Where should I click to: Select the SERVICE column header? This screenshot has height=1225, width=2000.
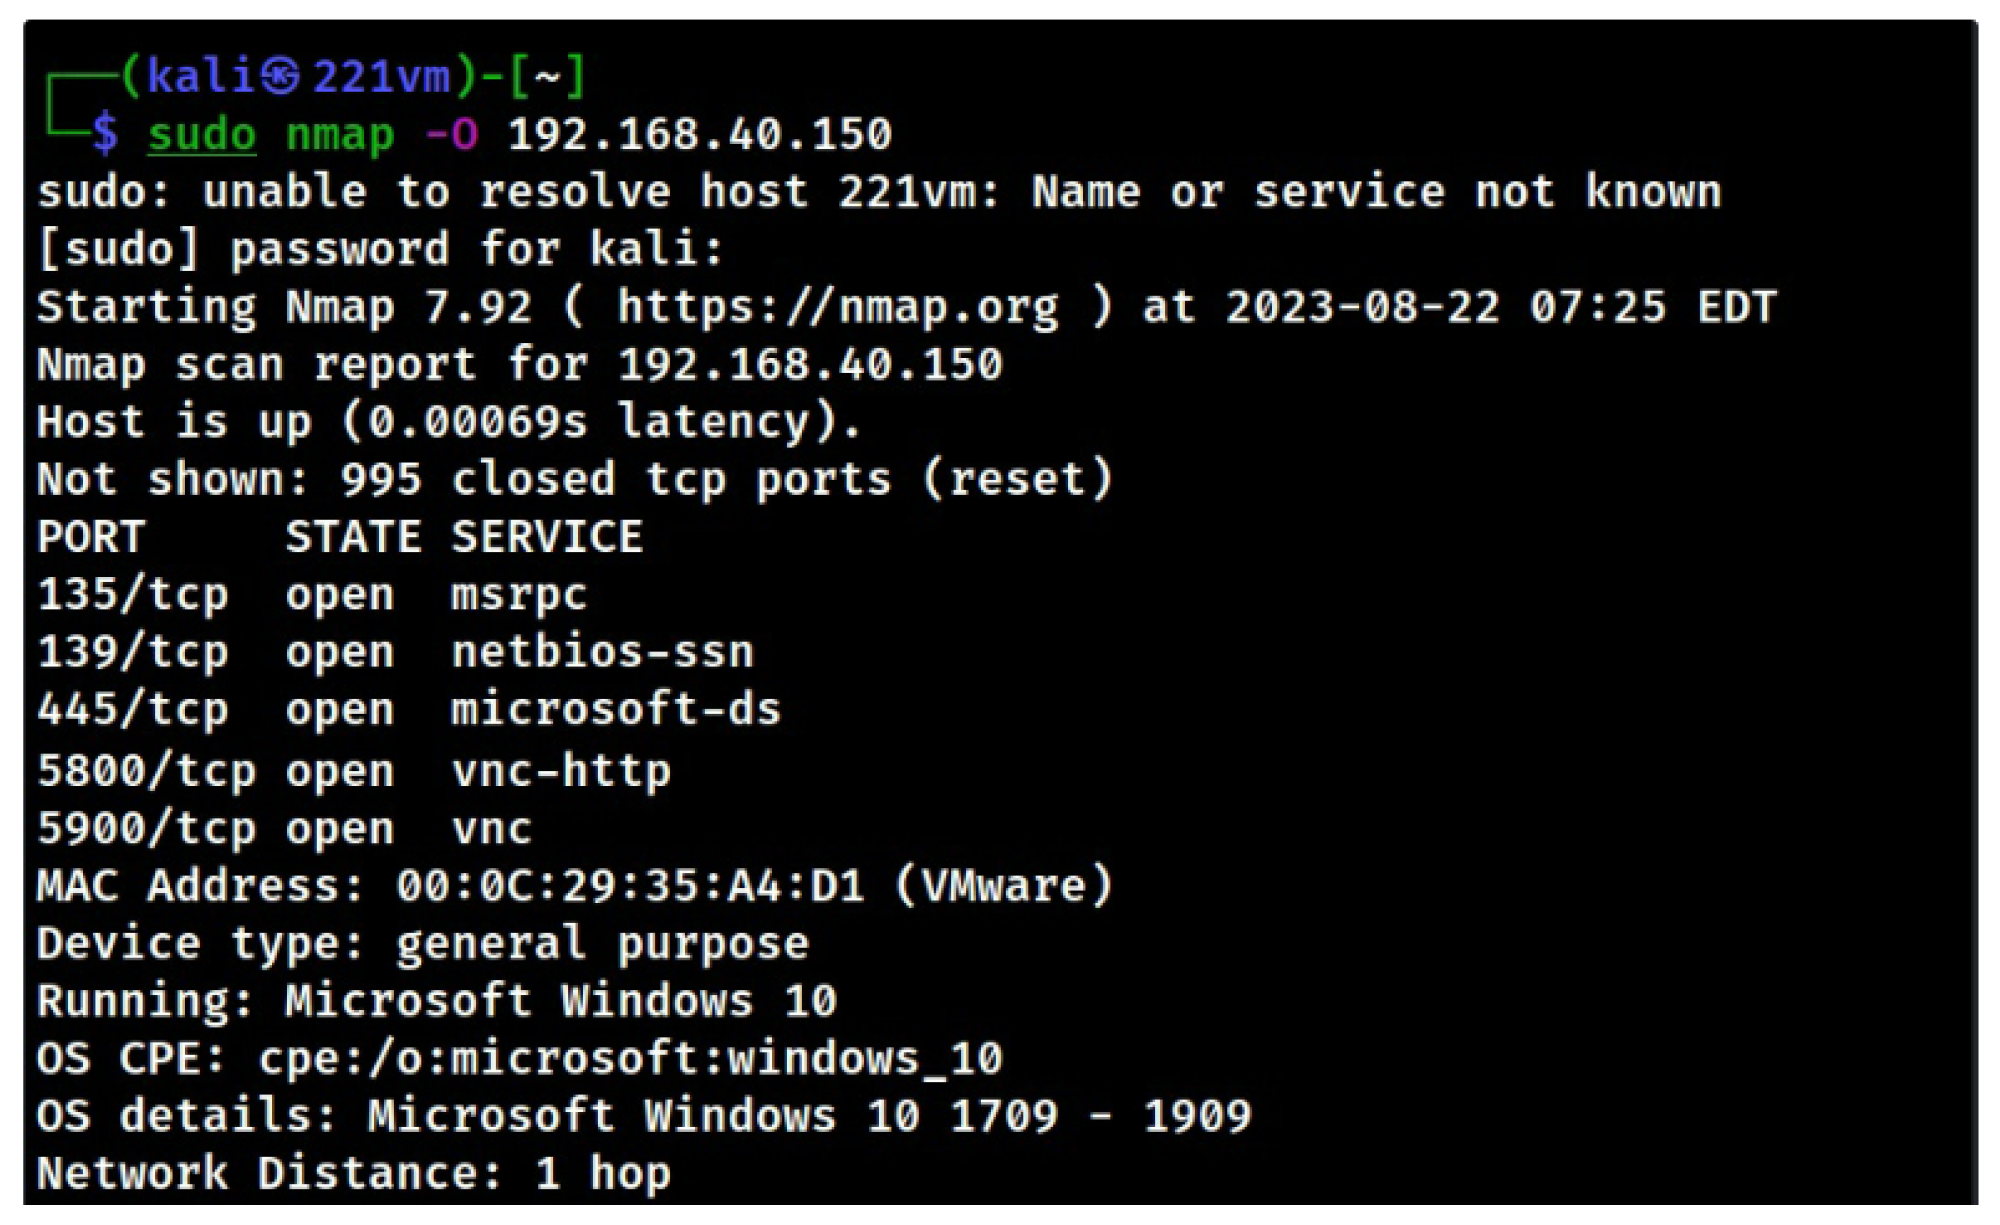[547, 538]
